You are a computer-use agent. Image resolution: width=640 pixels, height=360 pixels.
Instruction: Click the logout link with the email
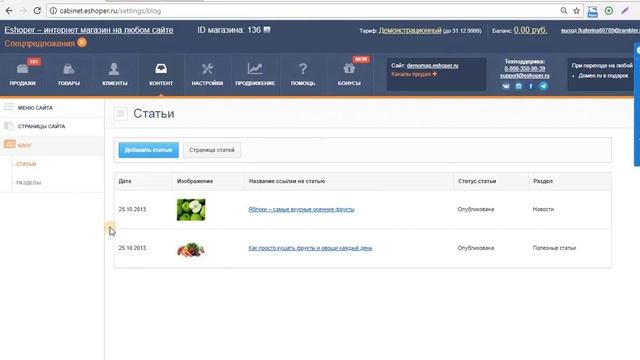click(600, 31)
